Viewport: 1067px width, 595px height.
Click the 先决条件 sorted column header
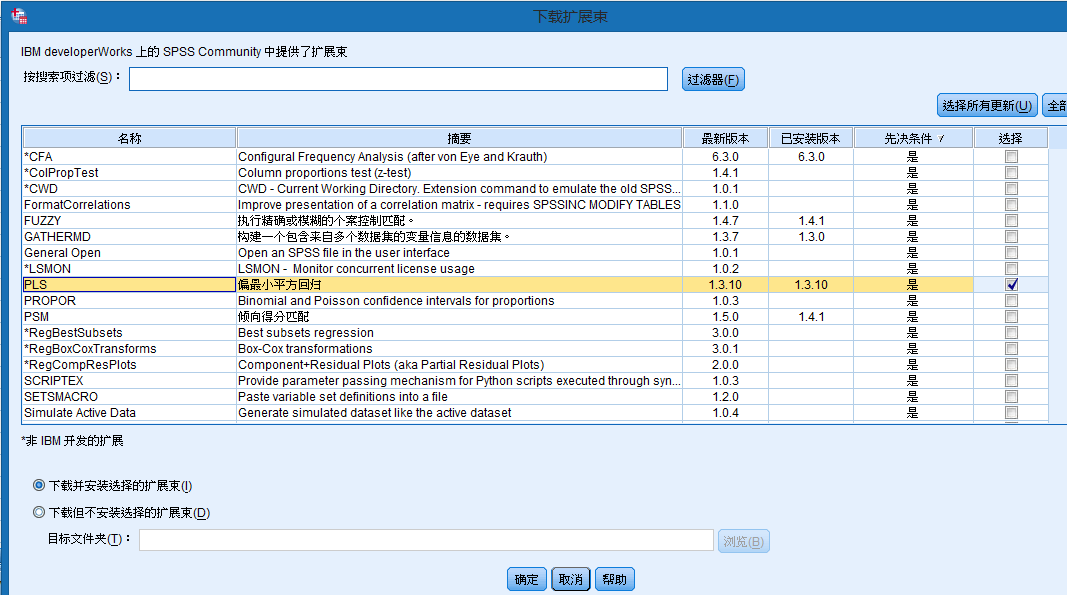[x=914, y=138]
